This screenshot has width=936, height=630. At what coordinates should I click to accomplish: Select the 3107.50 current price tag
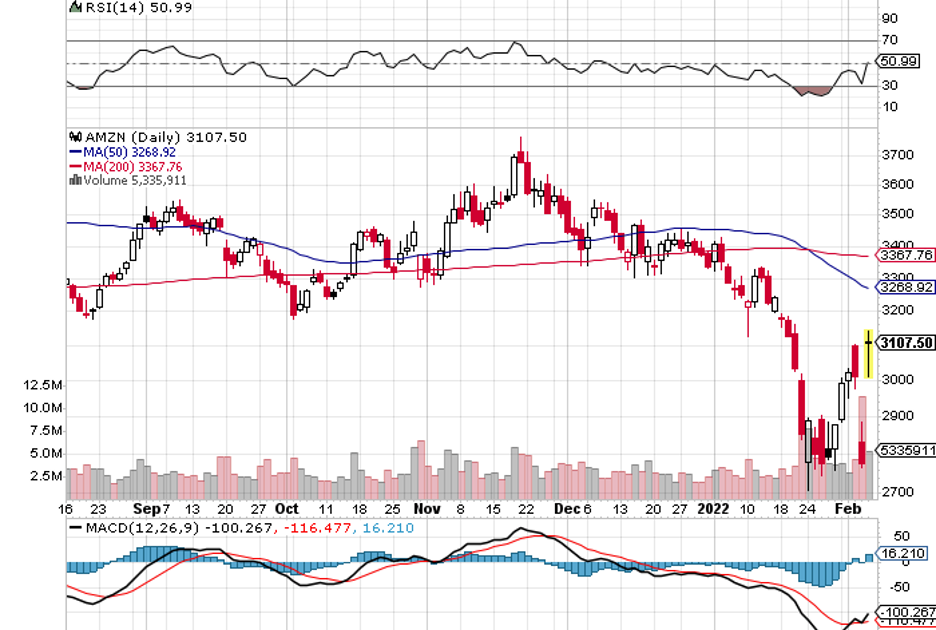coord(904,343)
